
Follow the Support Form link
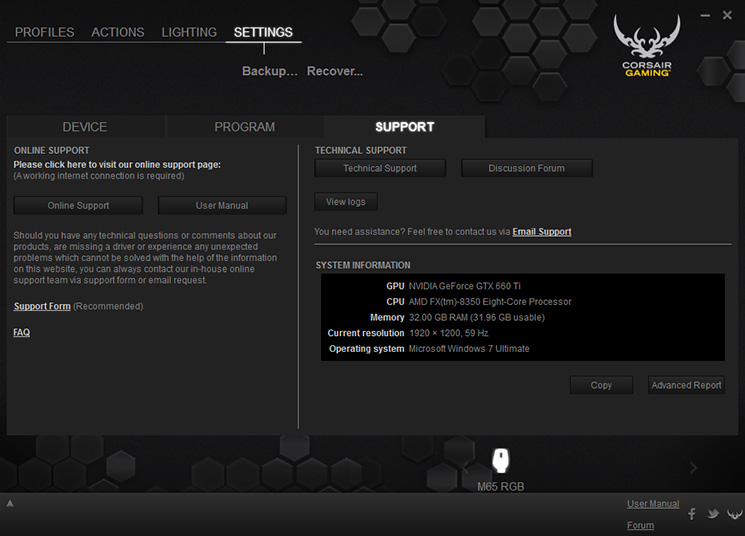point(42,306)
